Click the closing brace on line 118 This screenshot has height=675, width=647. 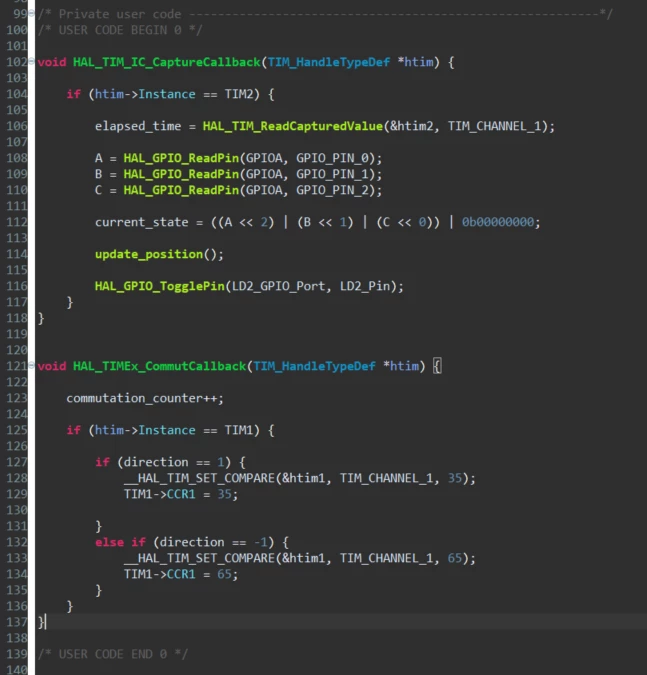tap(41, 319)
